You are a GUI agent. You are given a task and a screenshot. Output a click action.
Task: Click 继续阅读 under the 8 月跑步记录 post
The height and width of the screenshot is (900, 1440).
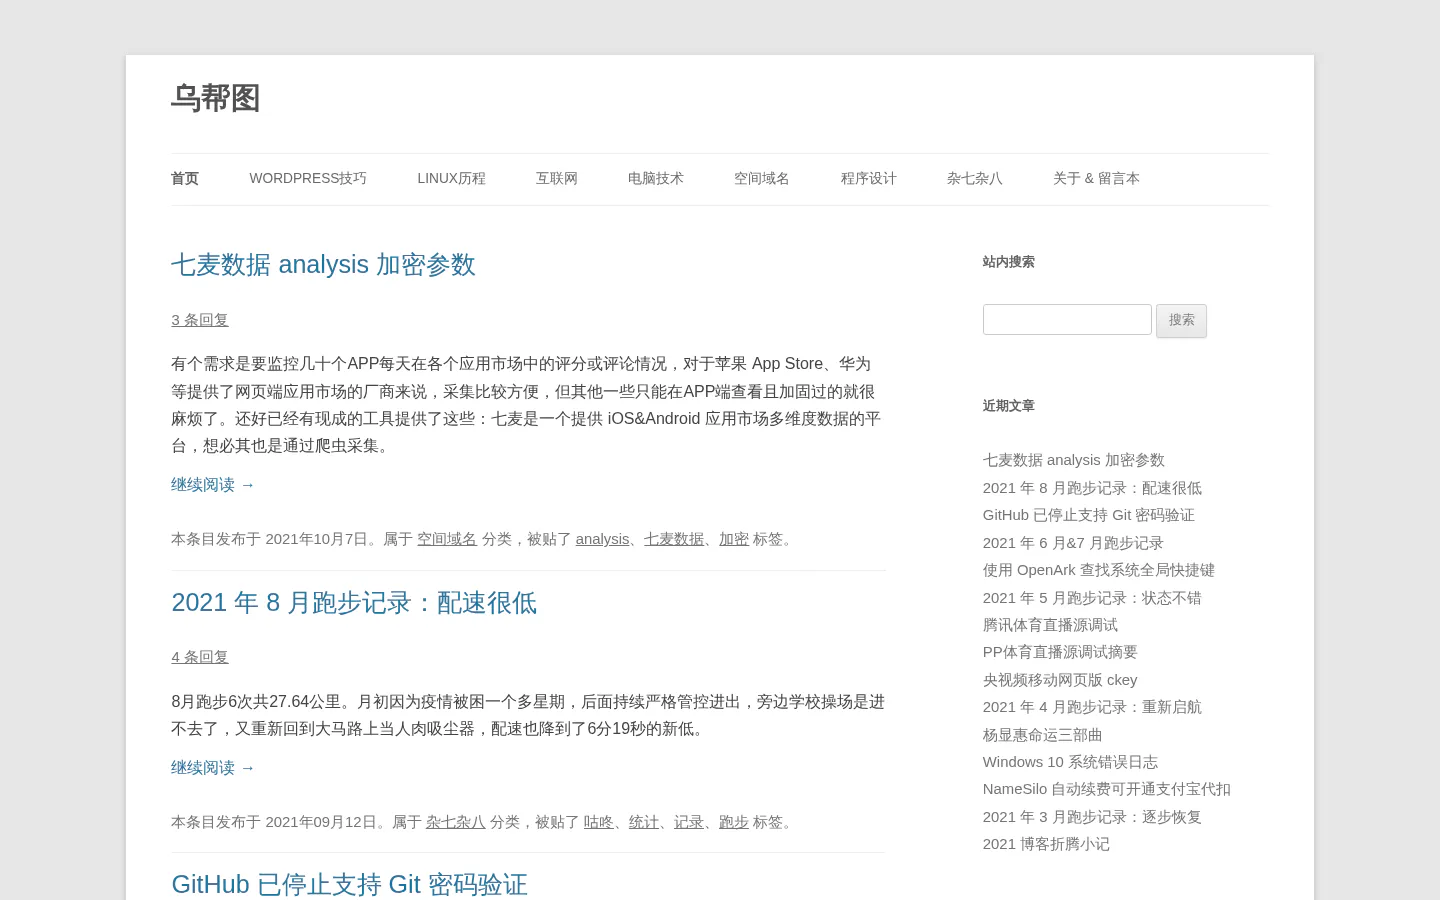[213, 768]
